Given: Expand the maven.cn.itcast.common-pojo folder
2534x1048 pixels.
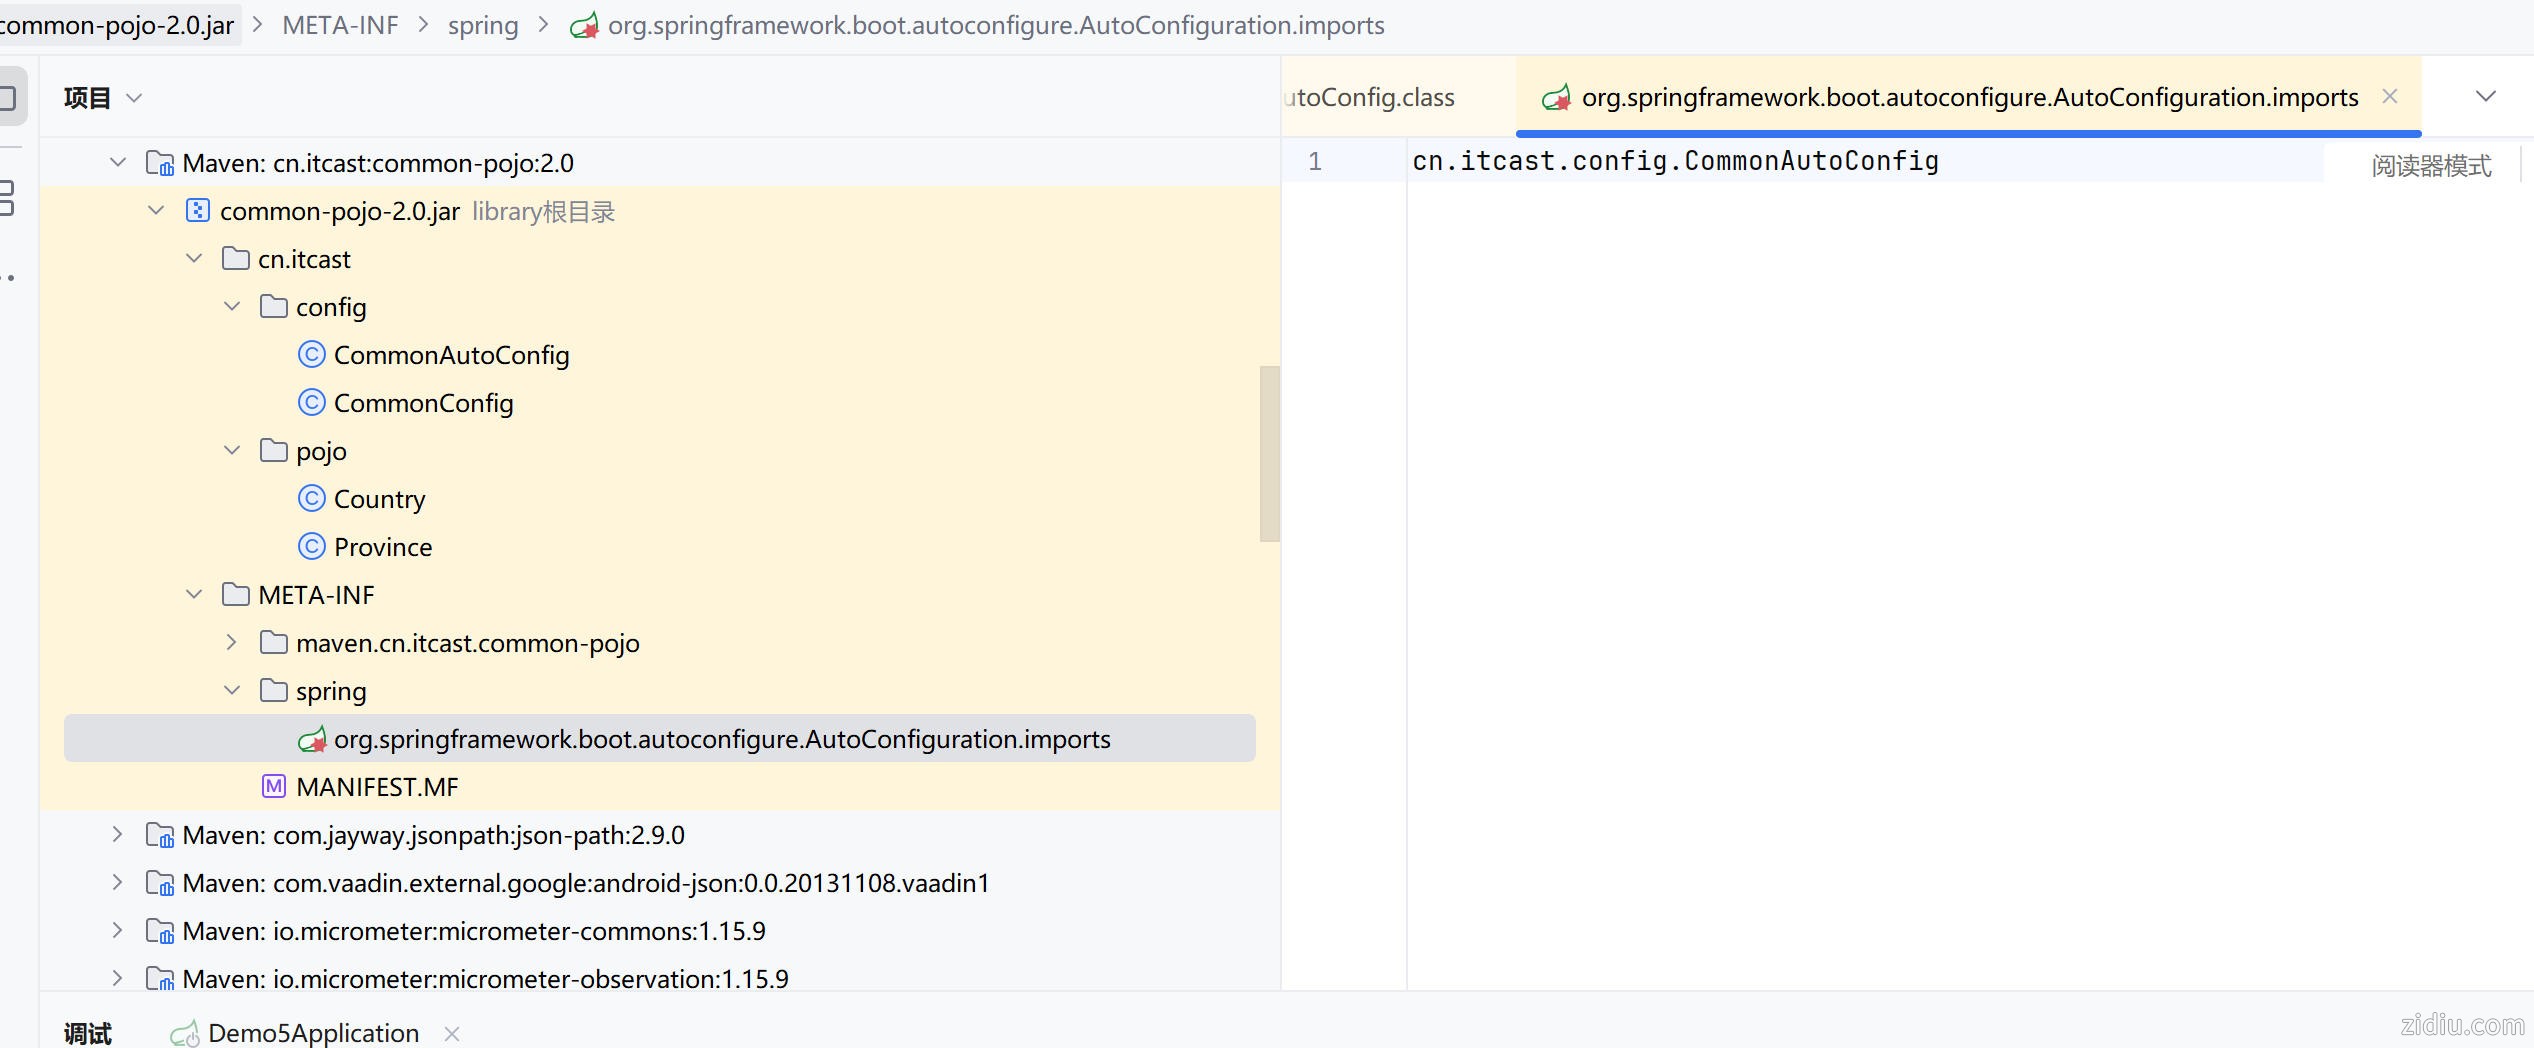Looking at the screenshot, I should pyautogui.click(x=232, y=643).
